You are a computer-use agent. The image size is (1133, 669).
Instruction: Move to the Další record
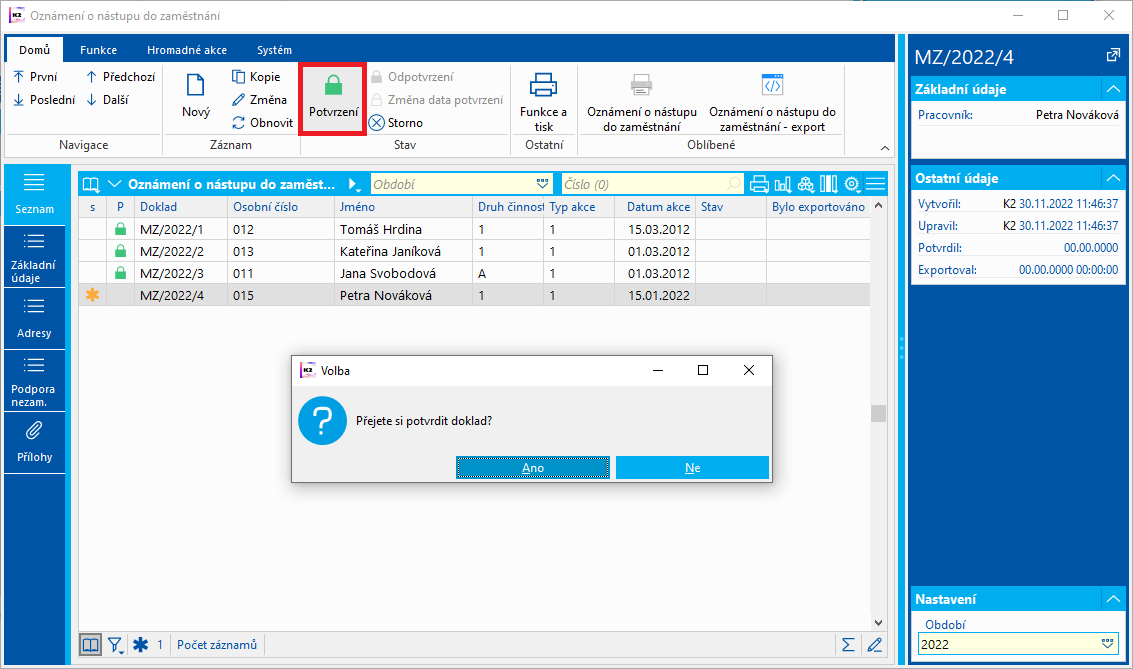pos(107,100)
